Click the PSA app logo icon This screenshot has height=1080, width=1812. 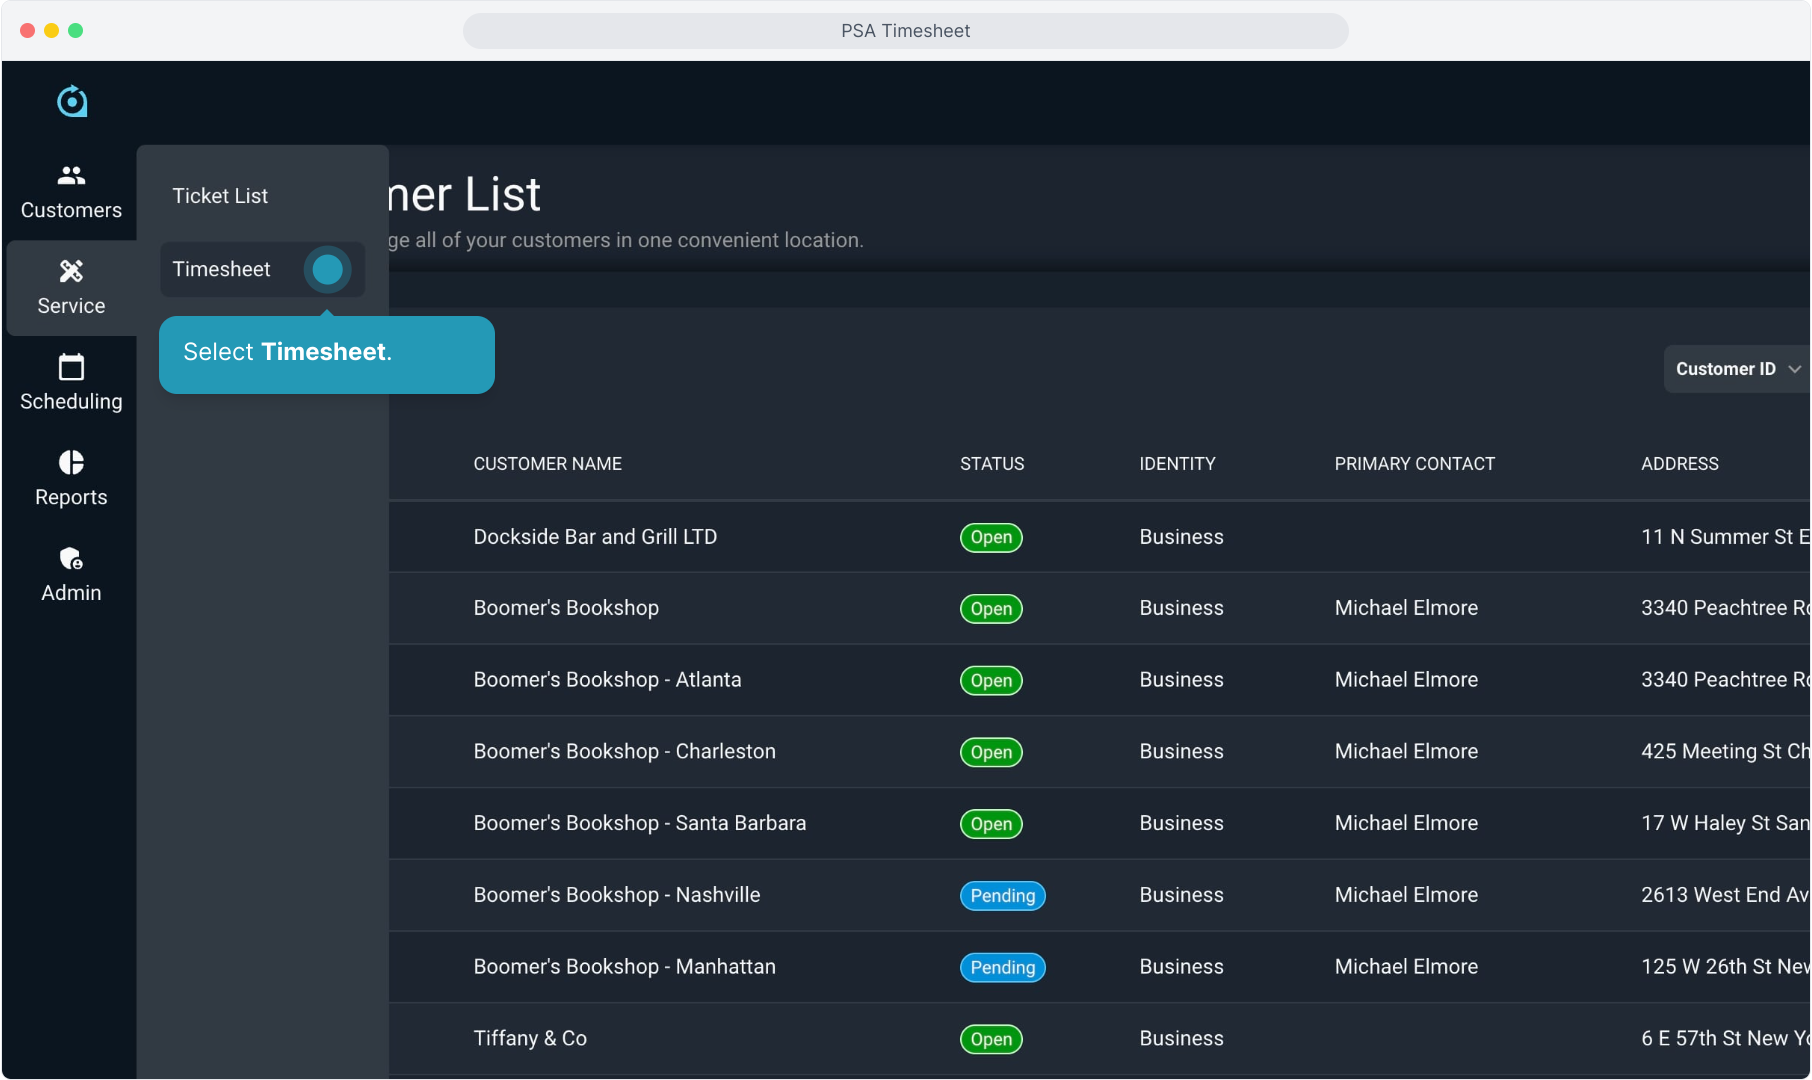(72, 101)
